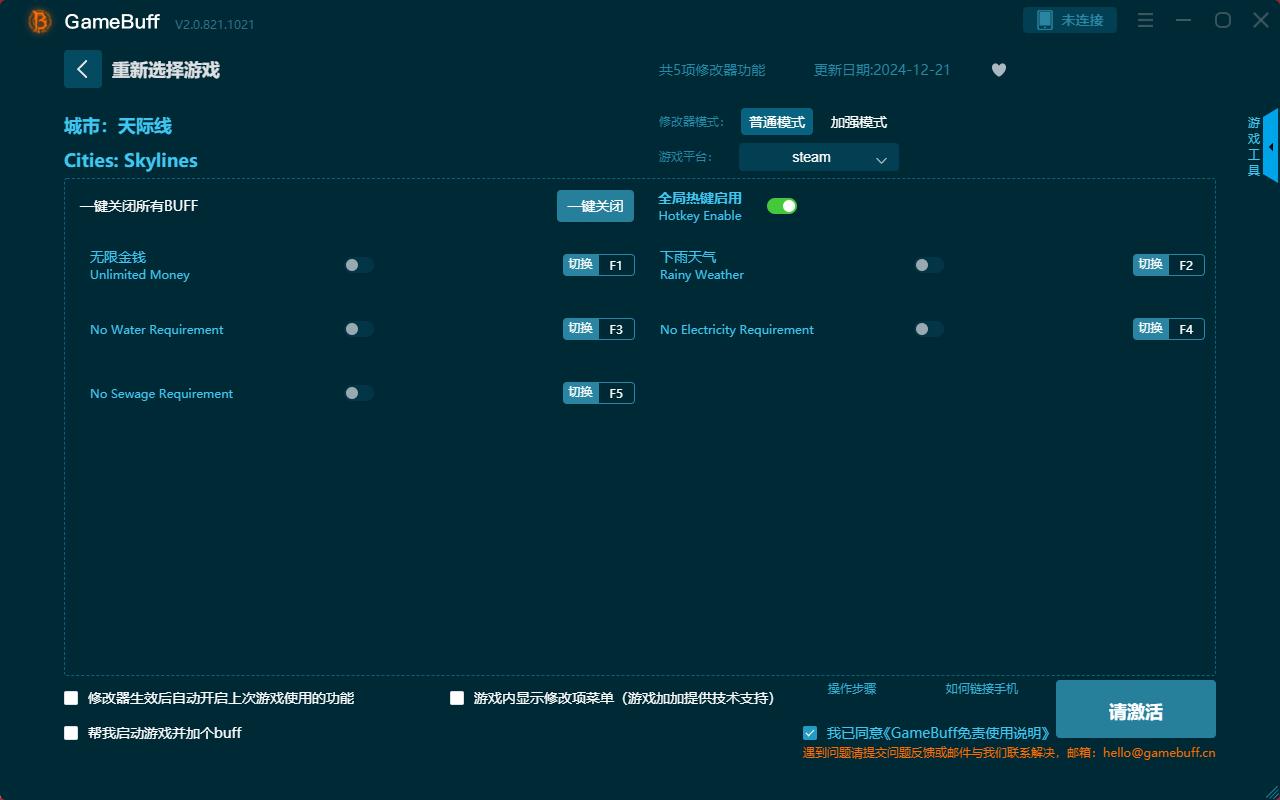Toggle the Hotkey Enable switch off

781,205
